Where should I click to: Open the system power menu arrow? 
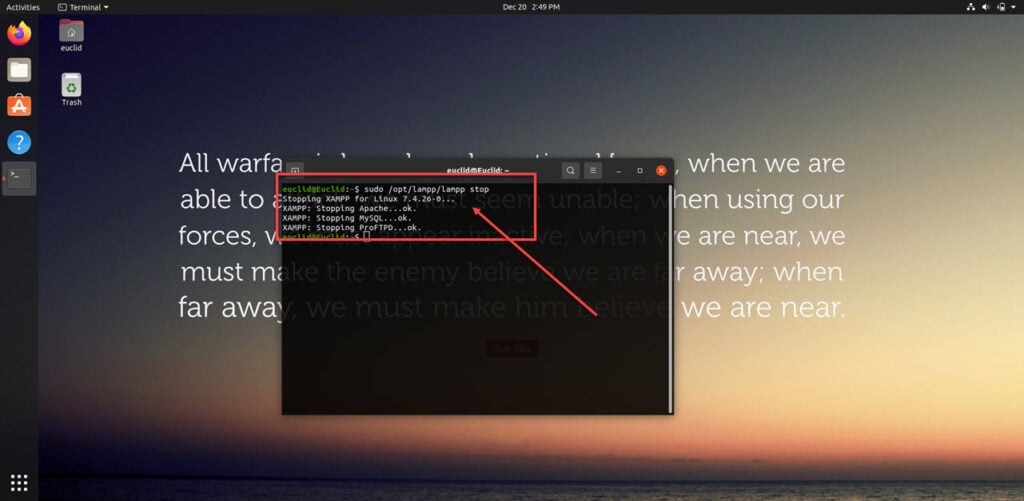point(1014,7)
